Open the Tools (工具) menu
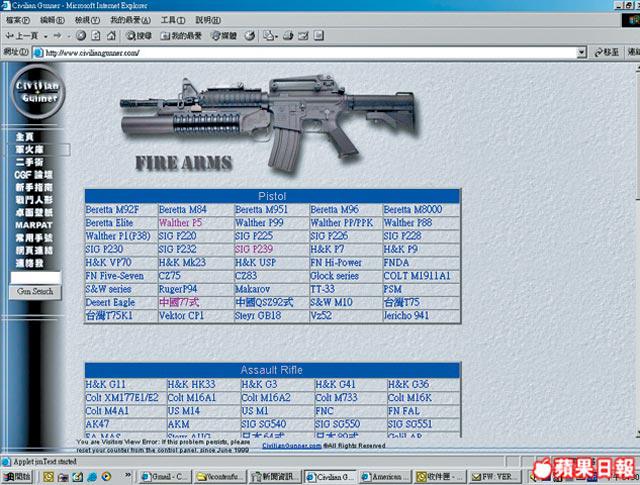Image resolution: width=640 pixels, height=485 pixels. coord(173,20)
